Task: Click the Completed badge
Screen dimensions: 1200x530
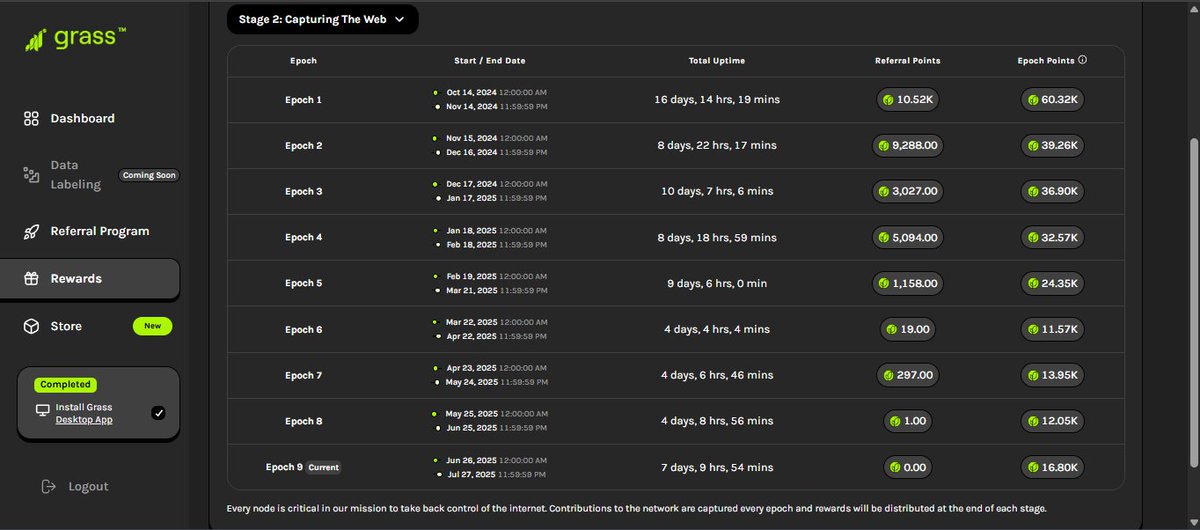Action: click(65, 384)
